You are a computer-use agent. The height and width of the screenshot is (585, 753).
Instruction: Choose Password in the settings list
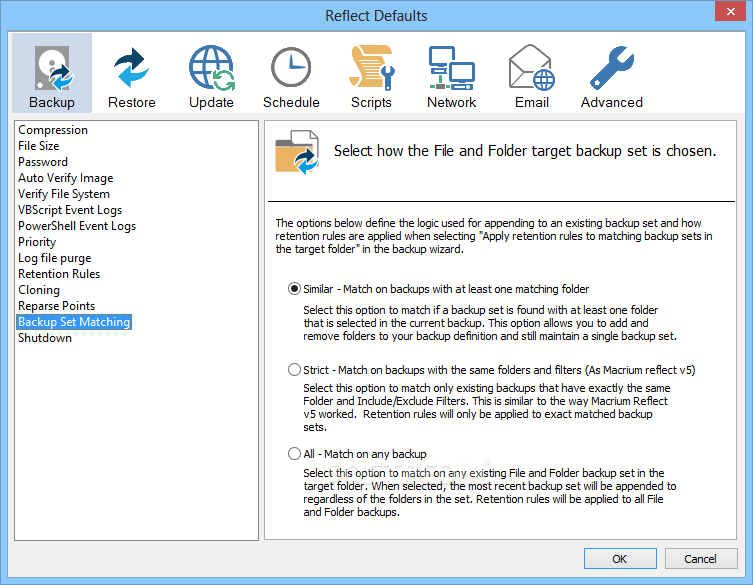[x=43, y=162]
